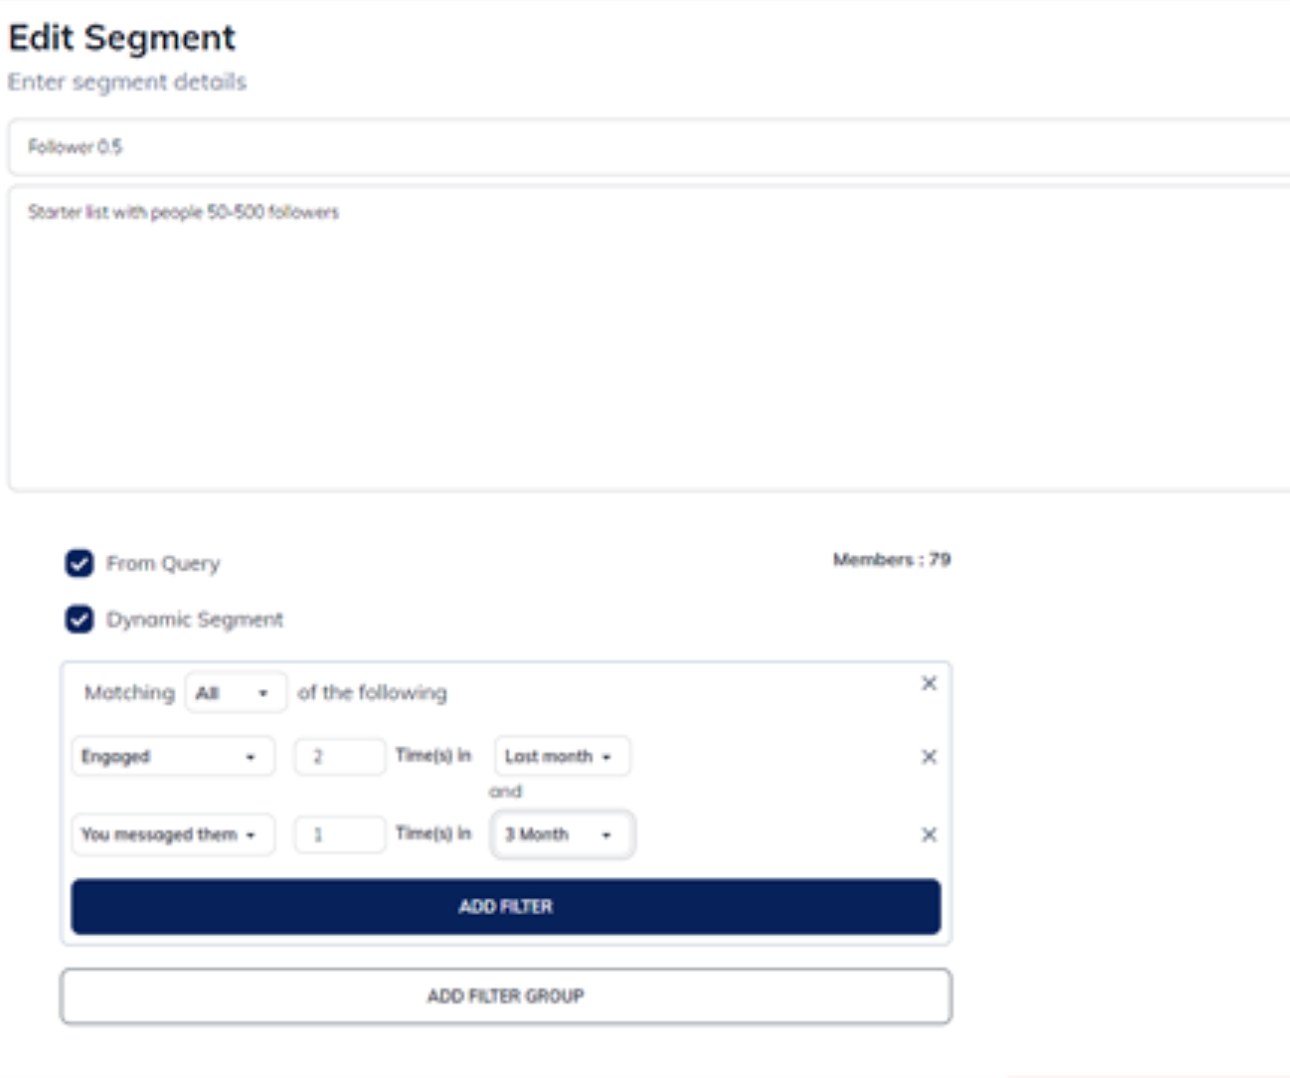The width and height of the screenshot is (1290, 1078).
Task: Open the You messaged them dropdown
Action: coord(173,834)
